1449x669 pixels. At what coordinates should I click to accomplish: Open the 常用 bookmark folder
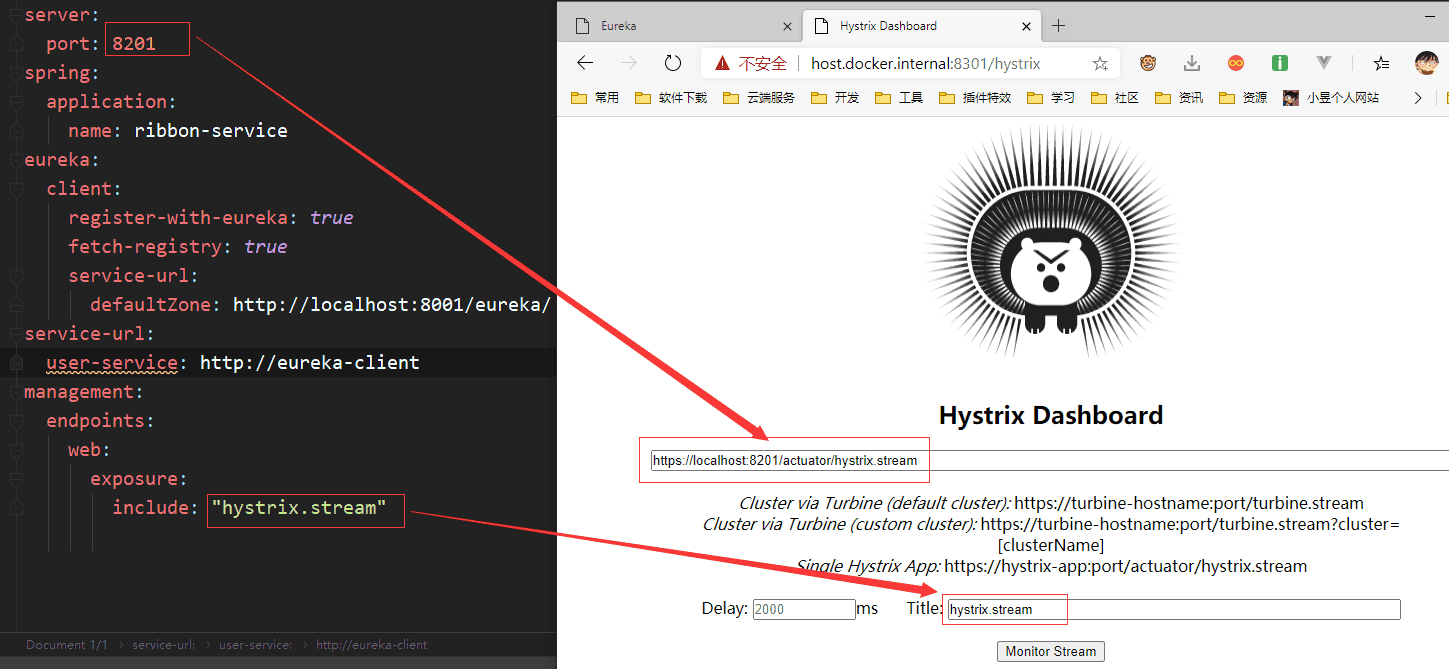tap(594, 97)
